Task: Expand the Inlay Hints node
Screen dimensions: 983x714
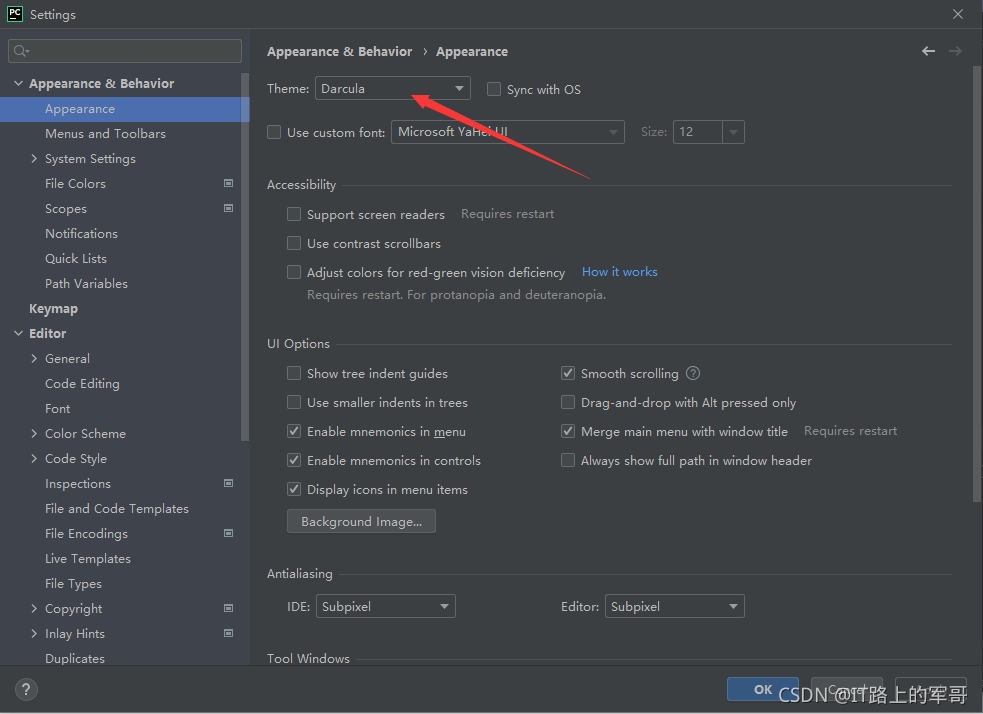Action: [34, 633]
